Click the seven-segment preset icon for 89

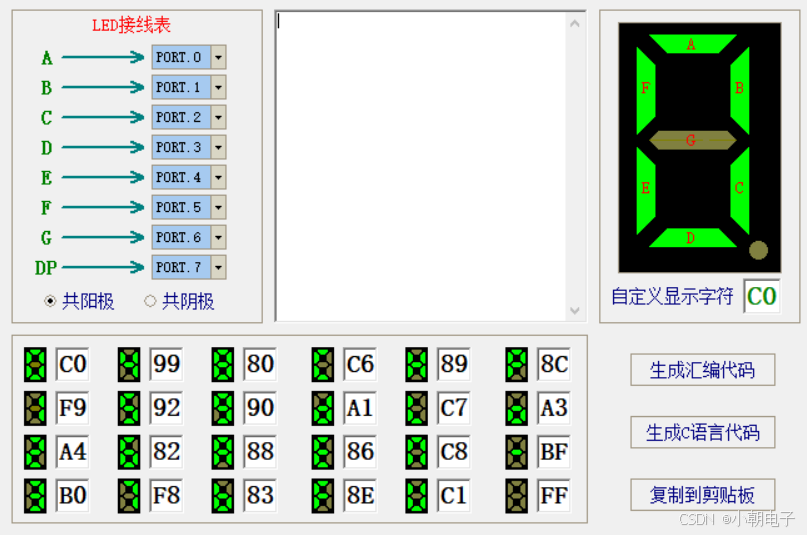(x=416, y=364)
